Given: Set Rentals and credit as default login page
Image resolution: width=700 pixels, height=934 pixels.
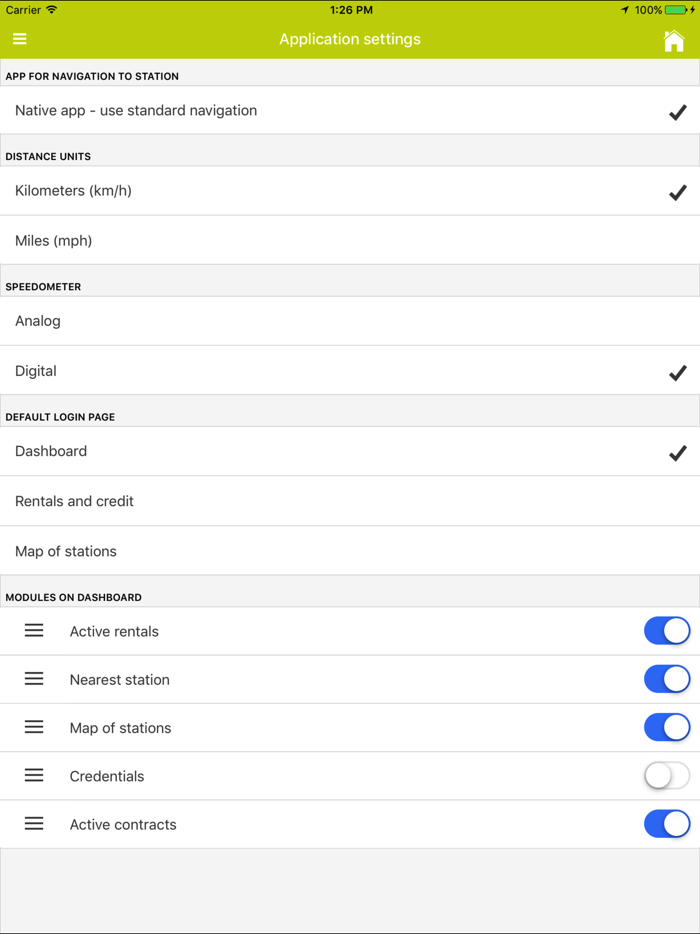Looking at the screenshot, I should tap(350, 501).
